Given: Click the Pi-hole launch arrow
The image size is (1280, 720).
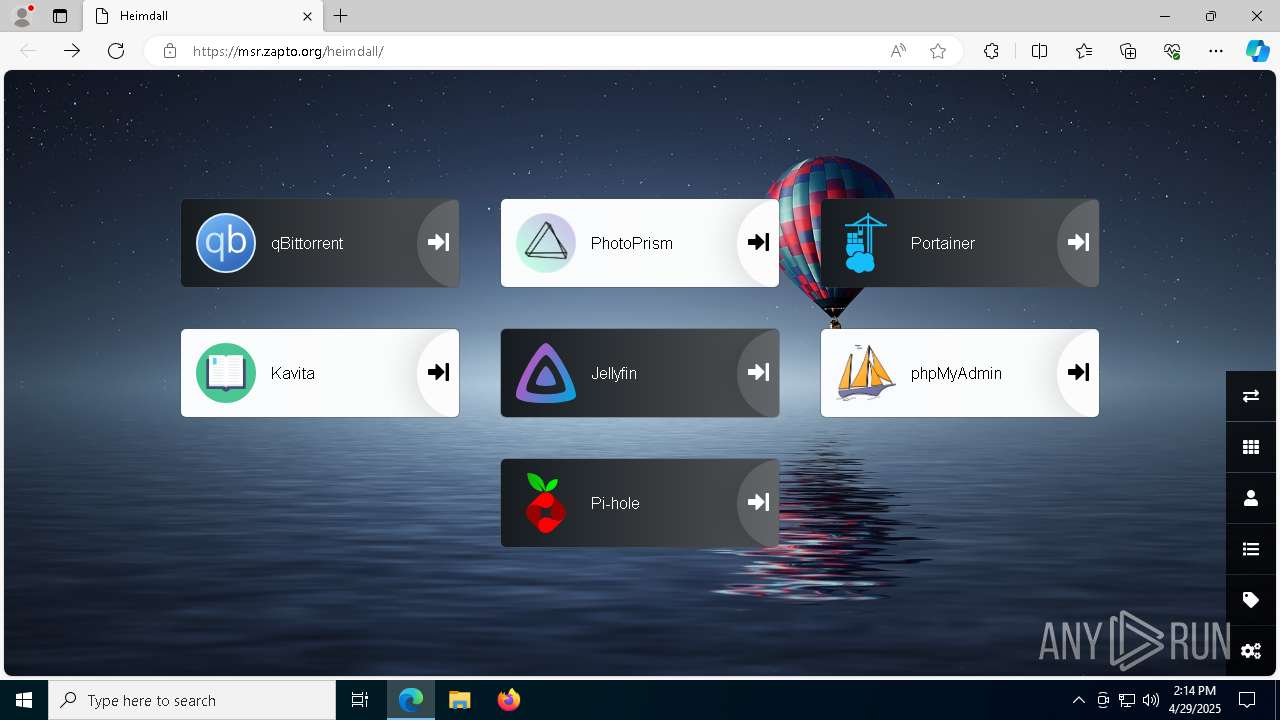Looking at the screenshot, I should 758,502.
